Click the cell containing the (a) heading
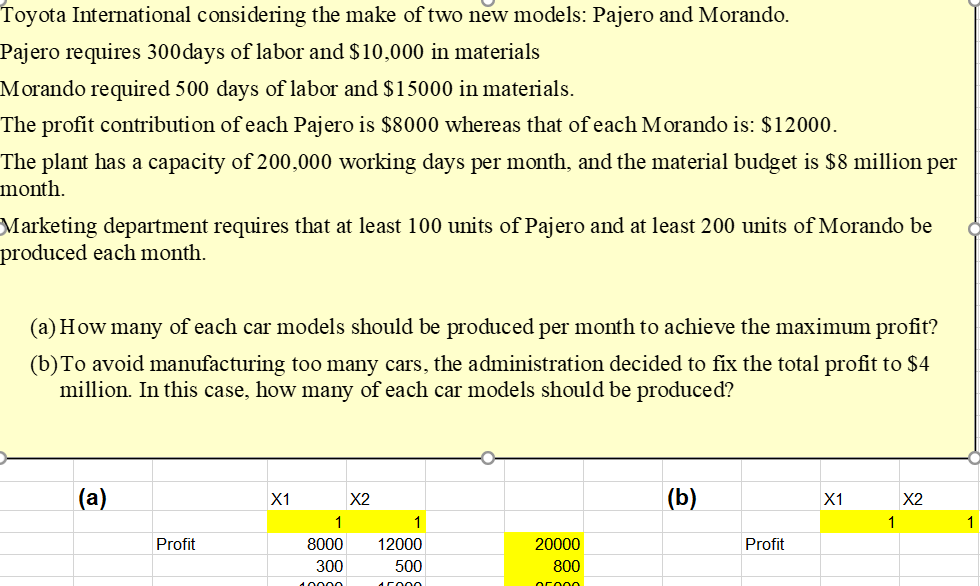This screenshot has width=980, height=586. click(91, 497)
